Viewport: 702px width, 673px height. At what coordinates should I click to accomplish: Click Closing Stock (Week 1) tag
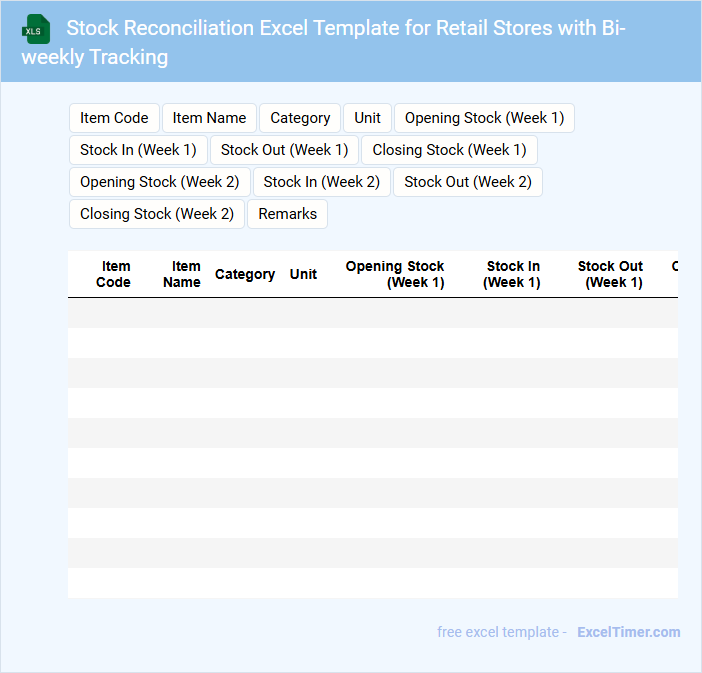(449, 150)
